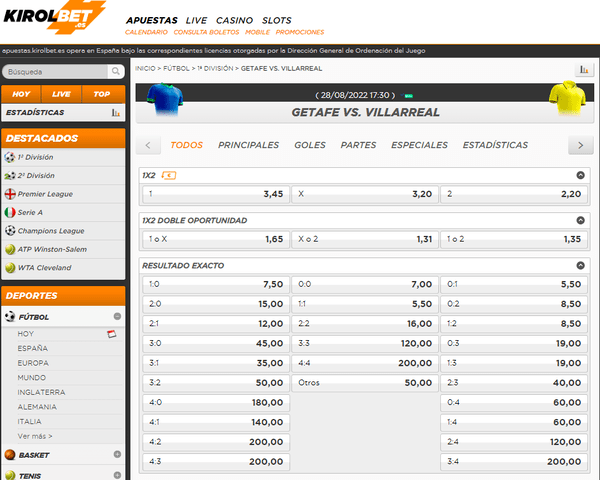
Task: Click the Premier League England flag icon
Action: [x=10, y=194]
